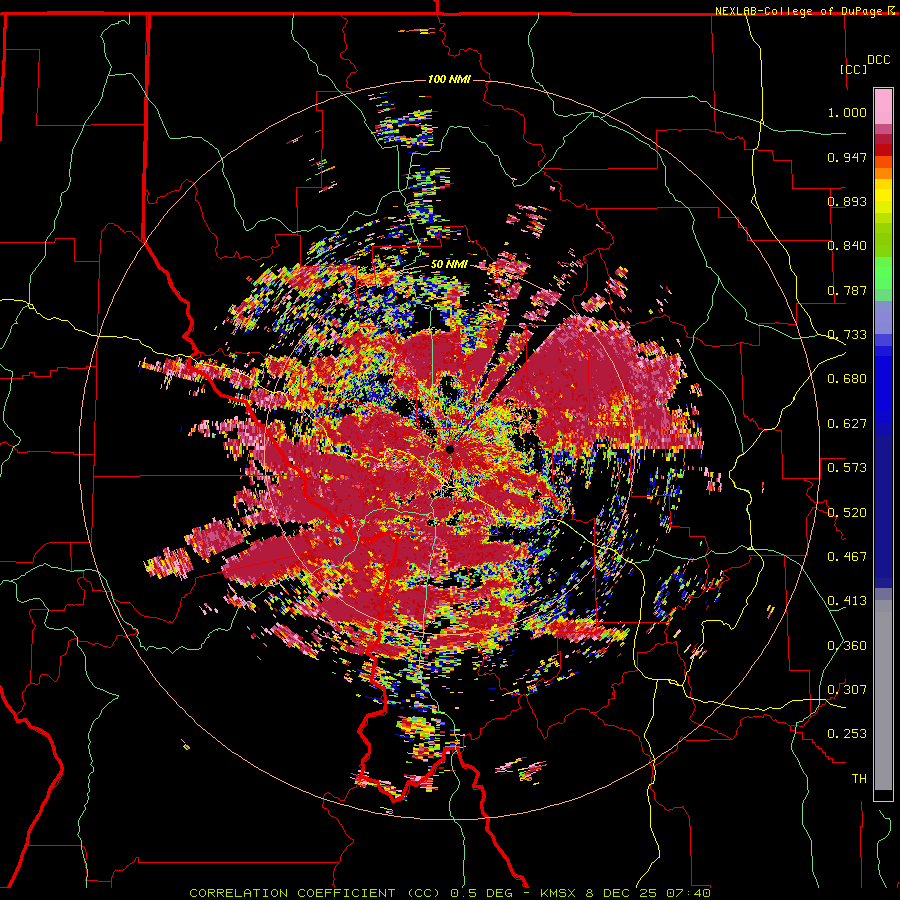This screenshot has width=900, height=900.
Task: Select the 0.307 legend value
Action: [847, 690]
